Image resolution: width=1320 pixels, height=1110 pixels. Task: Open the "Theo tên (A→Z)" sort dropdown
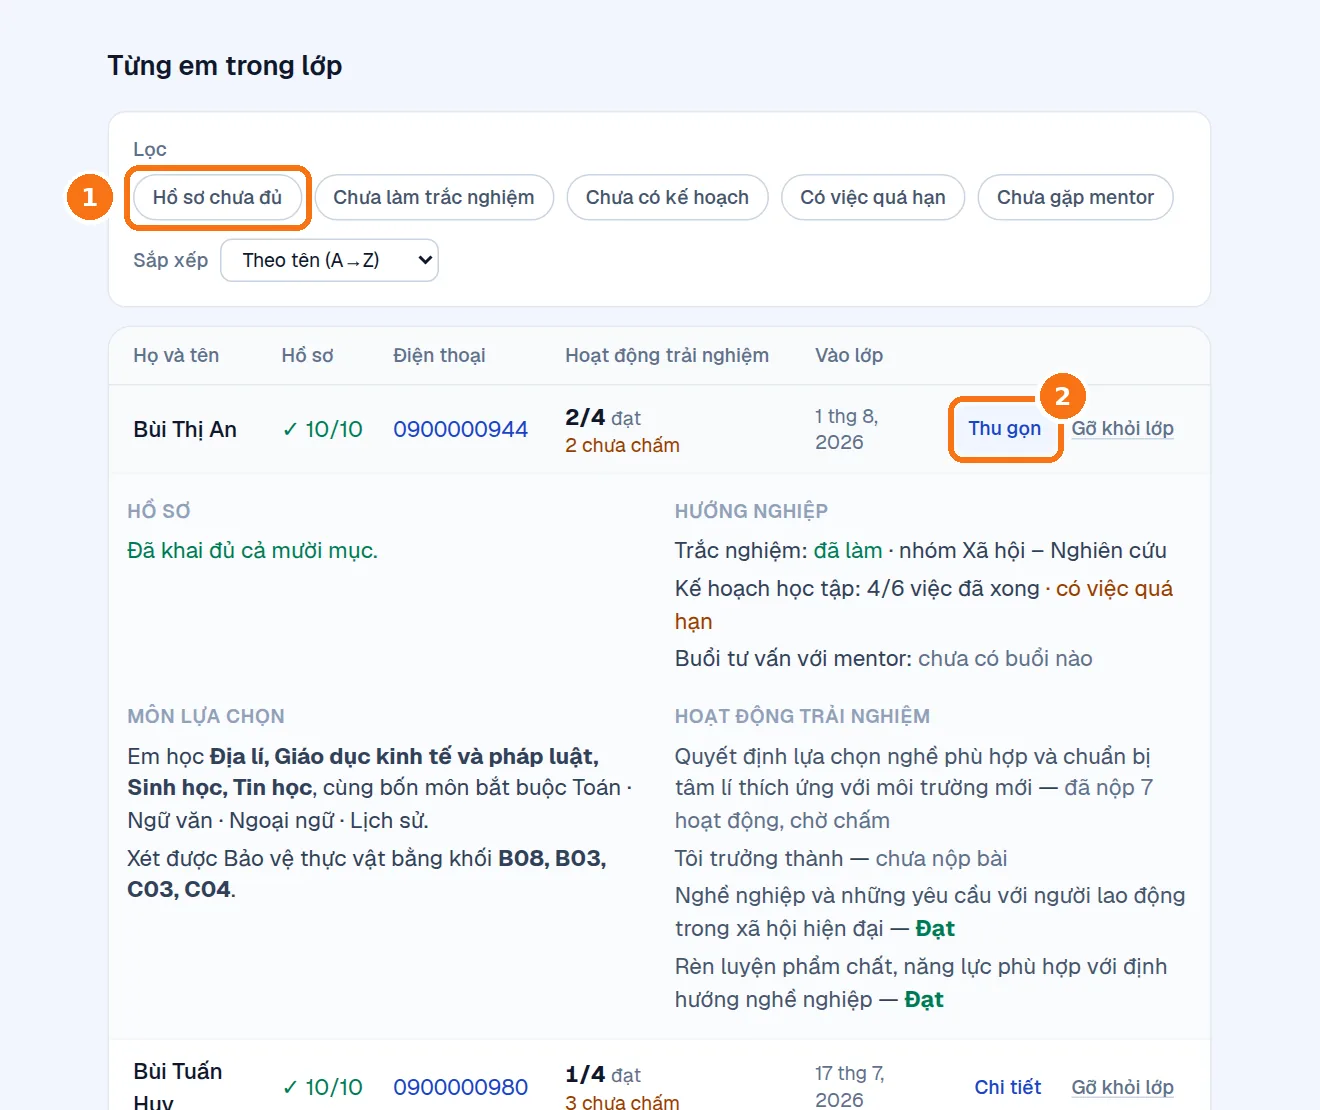pos(329,260)
